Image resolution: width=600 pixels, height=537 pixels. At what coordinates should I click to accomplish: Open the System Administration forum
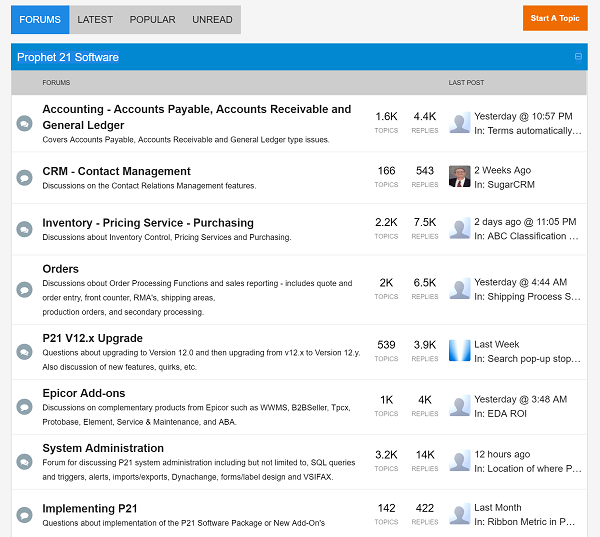pos(103,448)
